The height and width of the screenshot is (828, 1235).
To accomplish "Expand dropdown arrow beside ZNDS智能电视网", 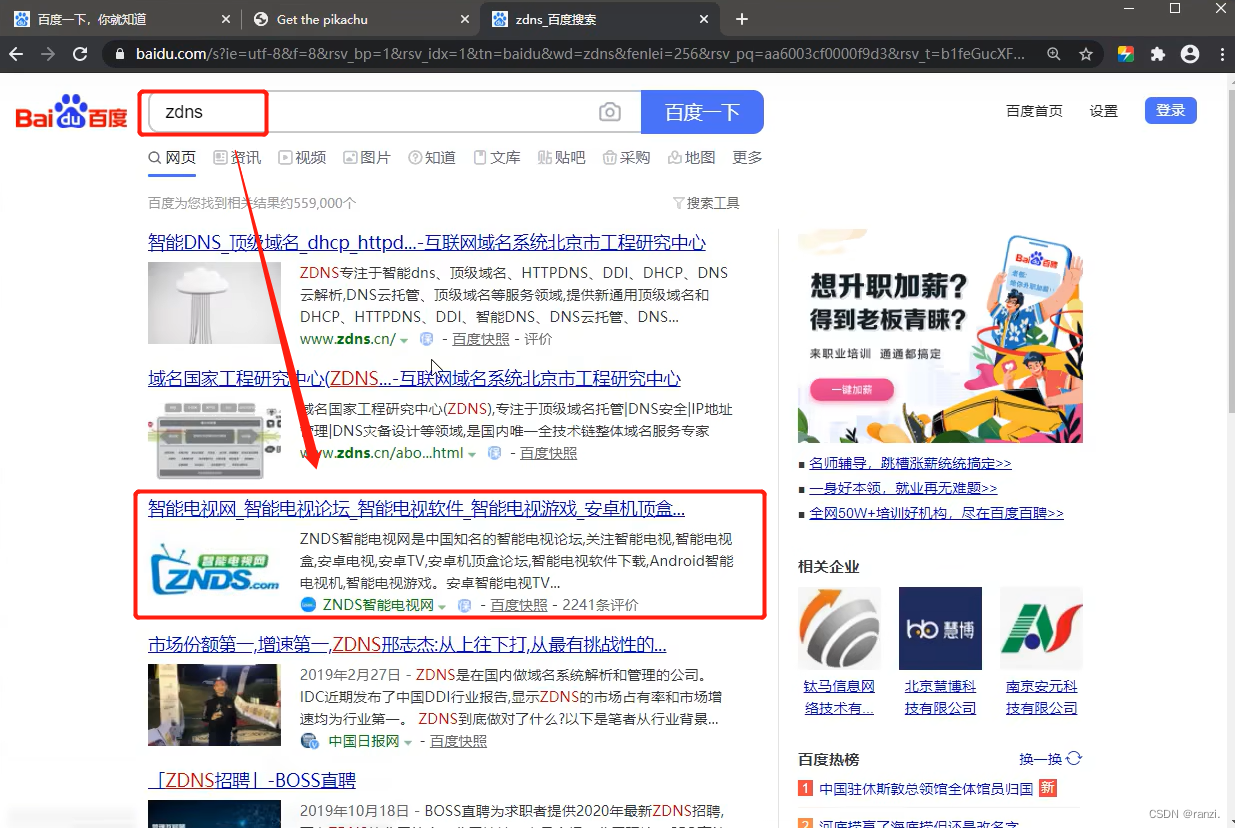I will (442, 606).
